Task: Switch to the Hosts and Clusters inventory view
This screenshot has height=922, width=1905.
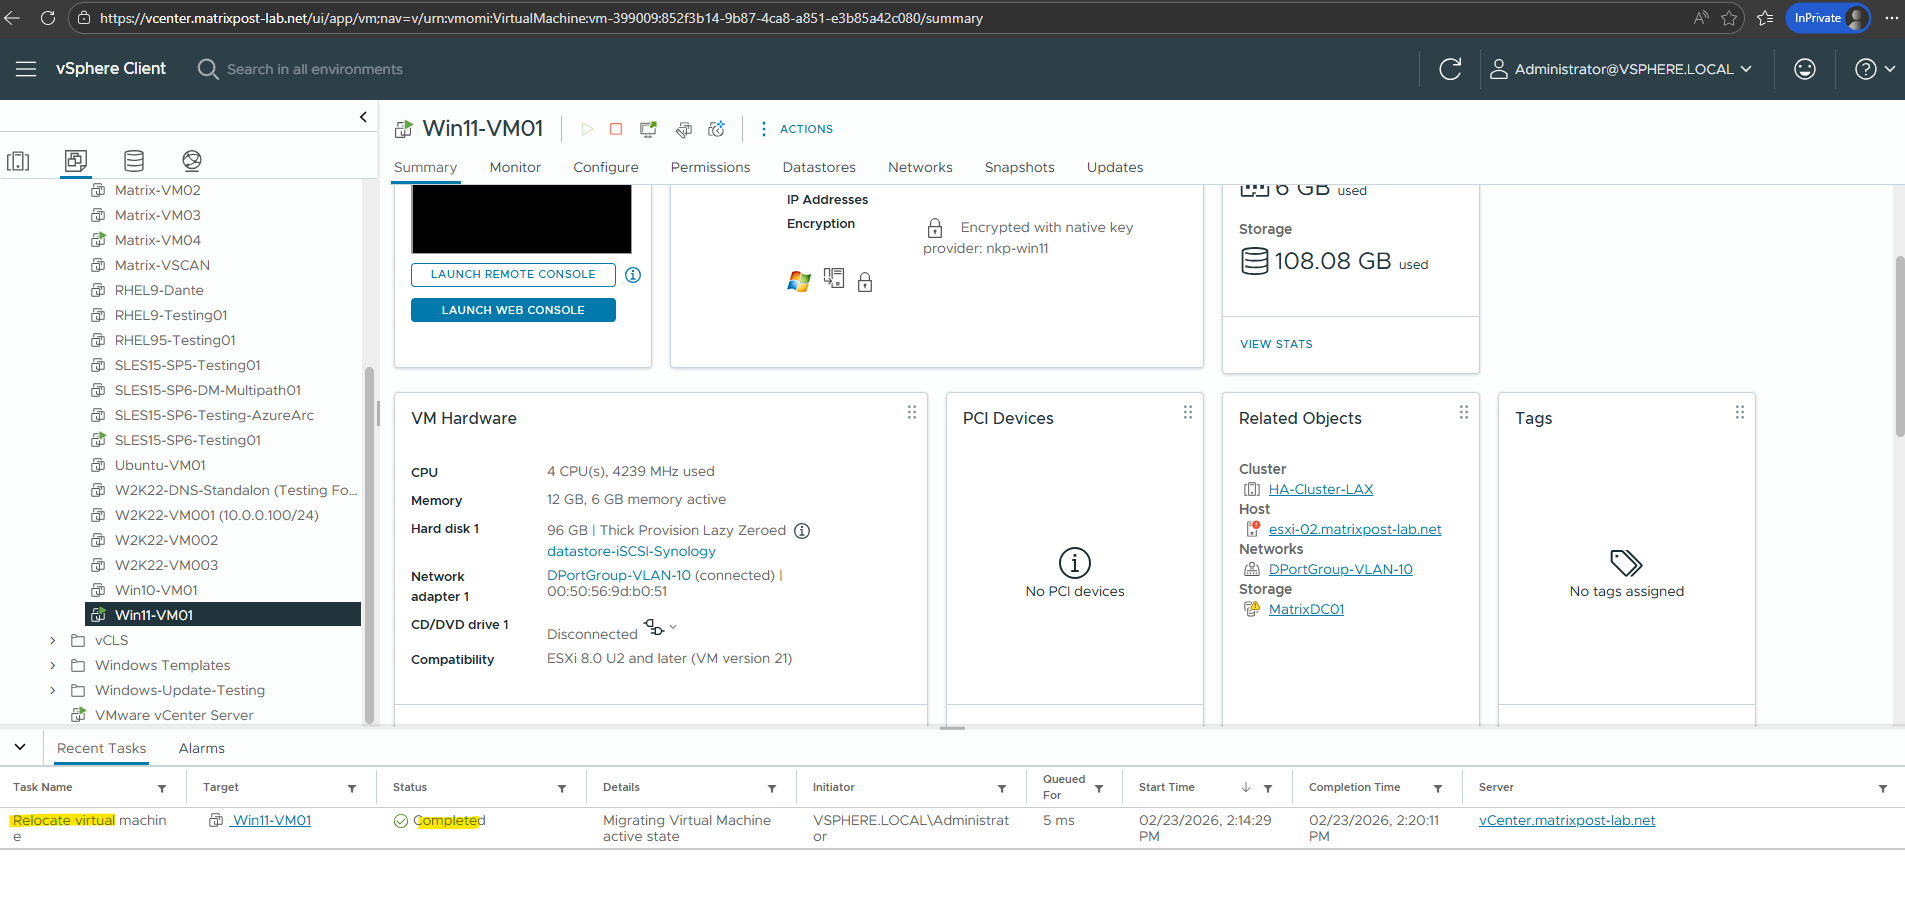Action: pos(18,161)
